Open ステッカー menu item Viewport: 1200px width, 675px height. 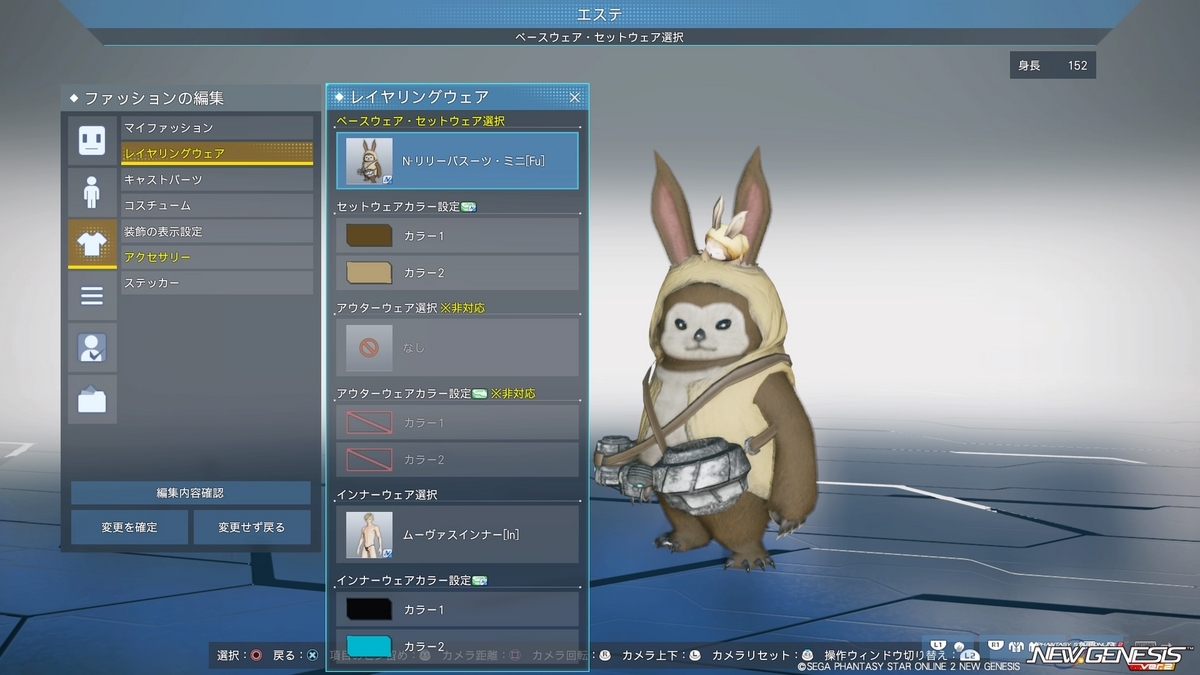(x=217, y=283)
